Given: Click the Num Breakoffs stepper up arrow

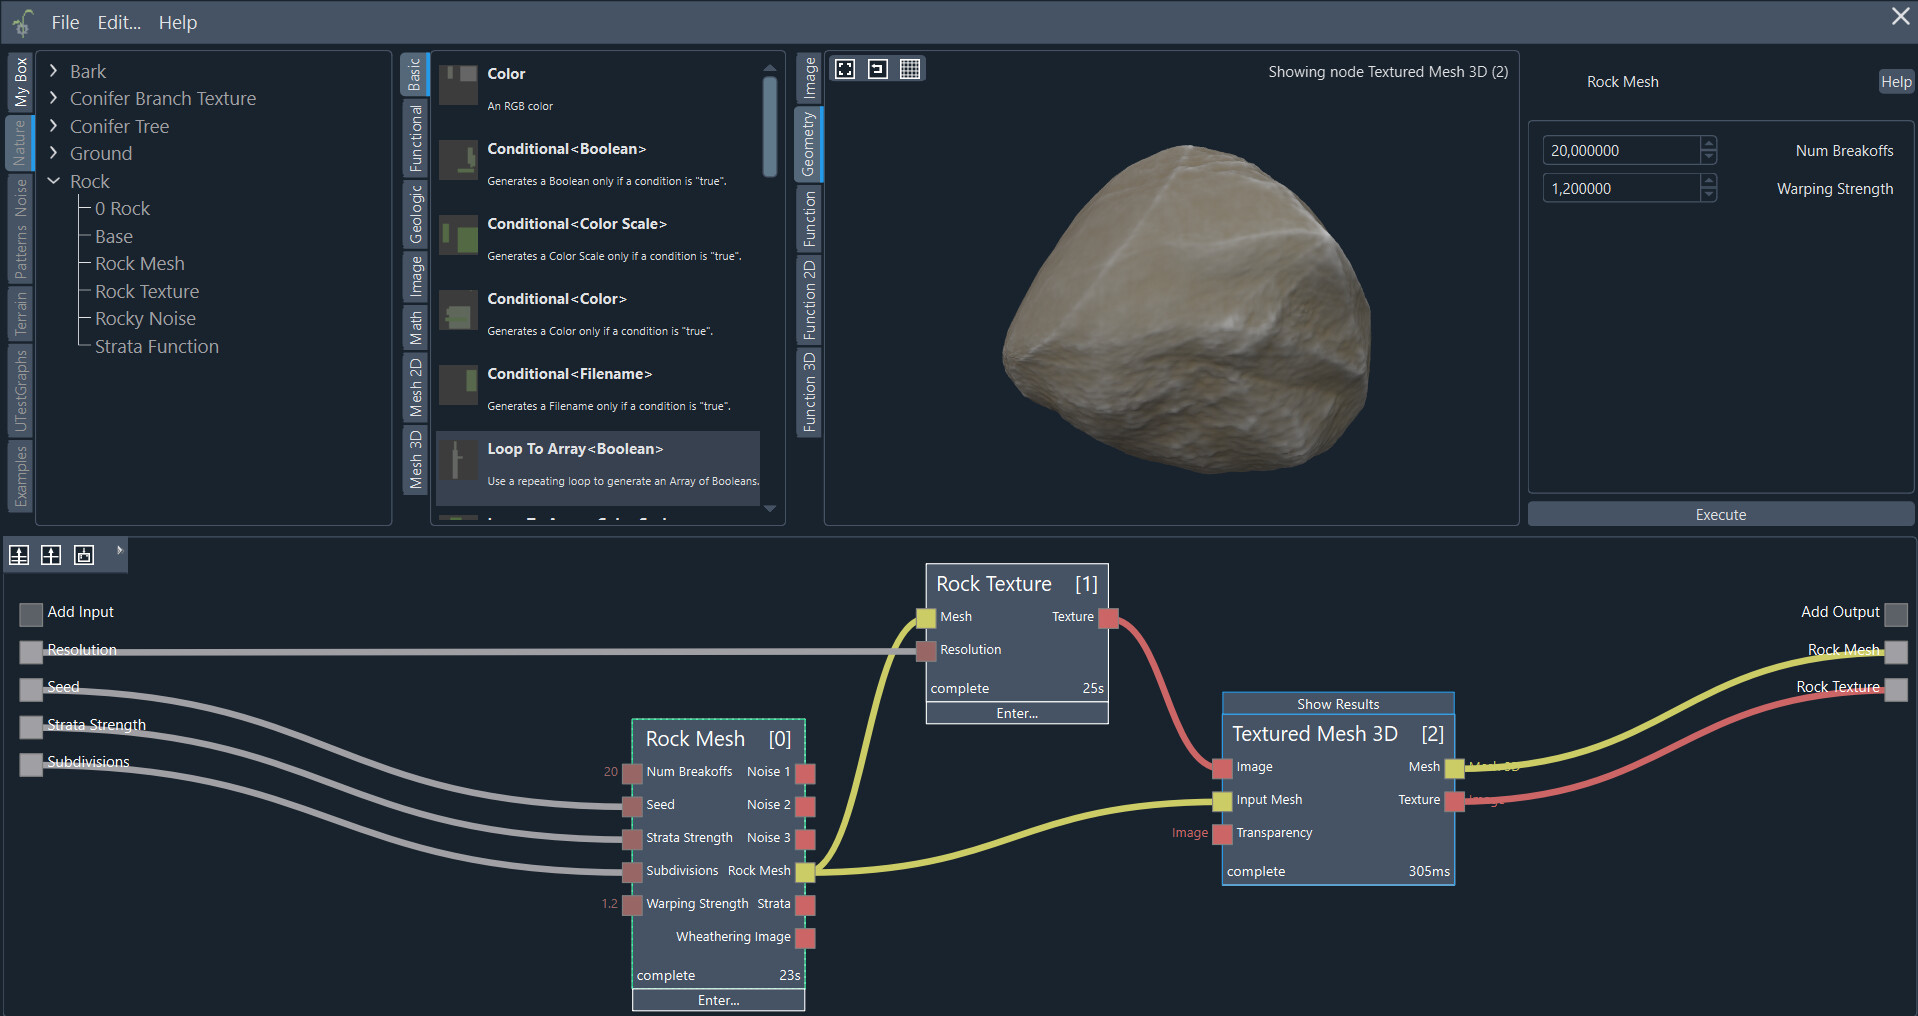Looking at the screenshot, I should [1709, 144].
